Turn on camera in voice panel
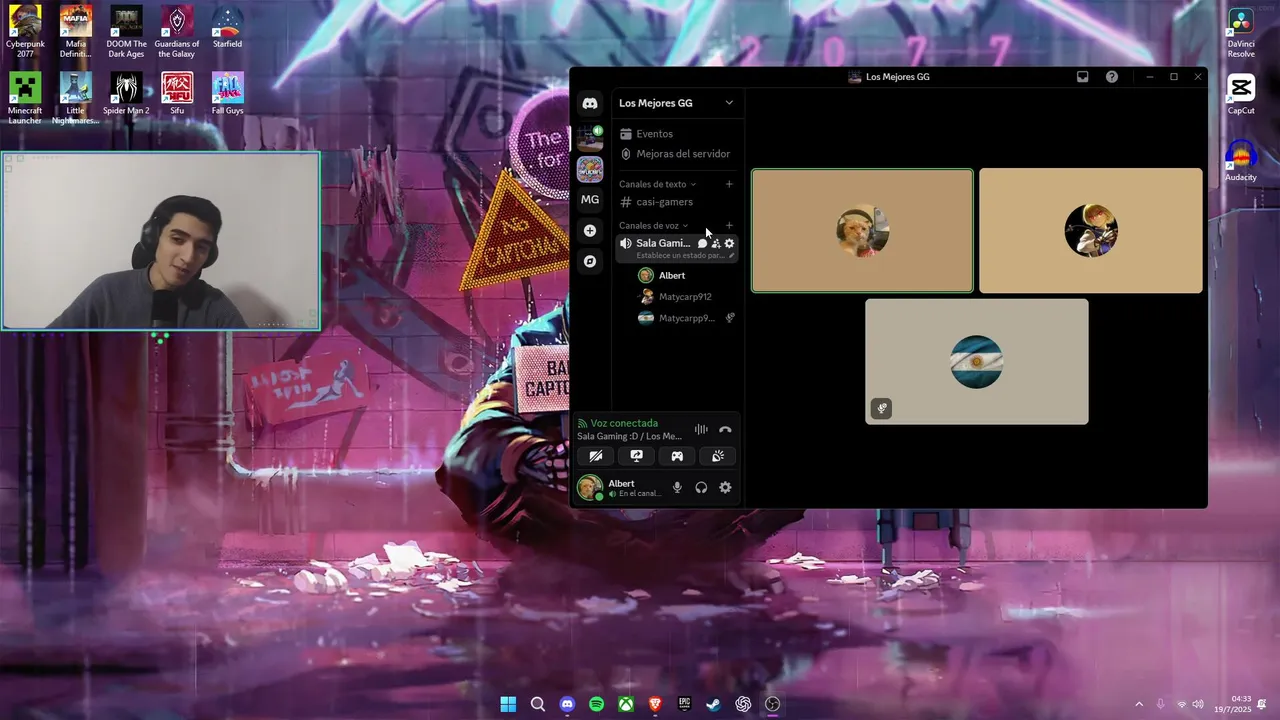Screen dimensions: 1280x720 (x=596, y=456)
